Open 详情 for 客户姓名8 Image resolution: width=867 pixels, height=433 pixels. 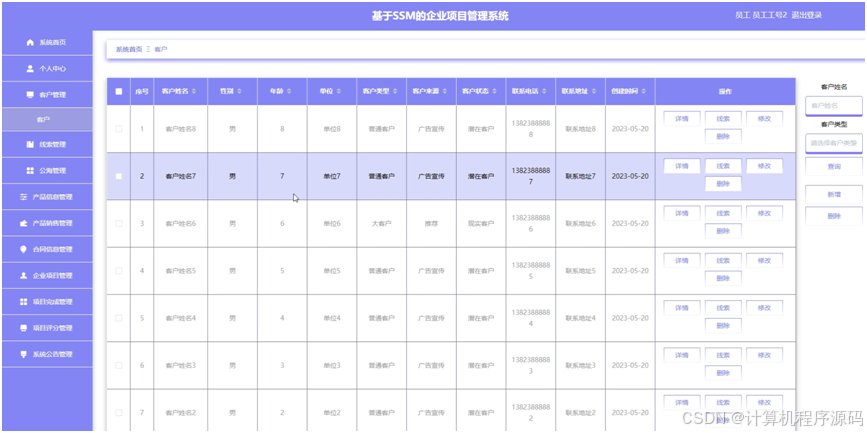[682, 118]
